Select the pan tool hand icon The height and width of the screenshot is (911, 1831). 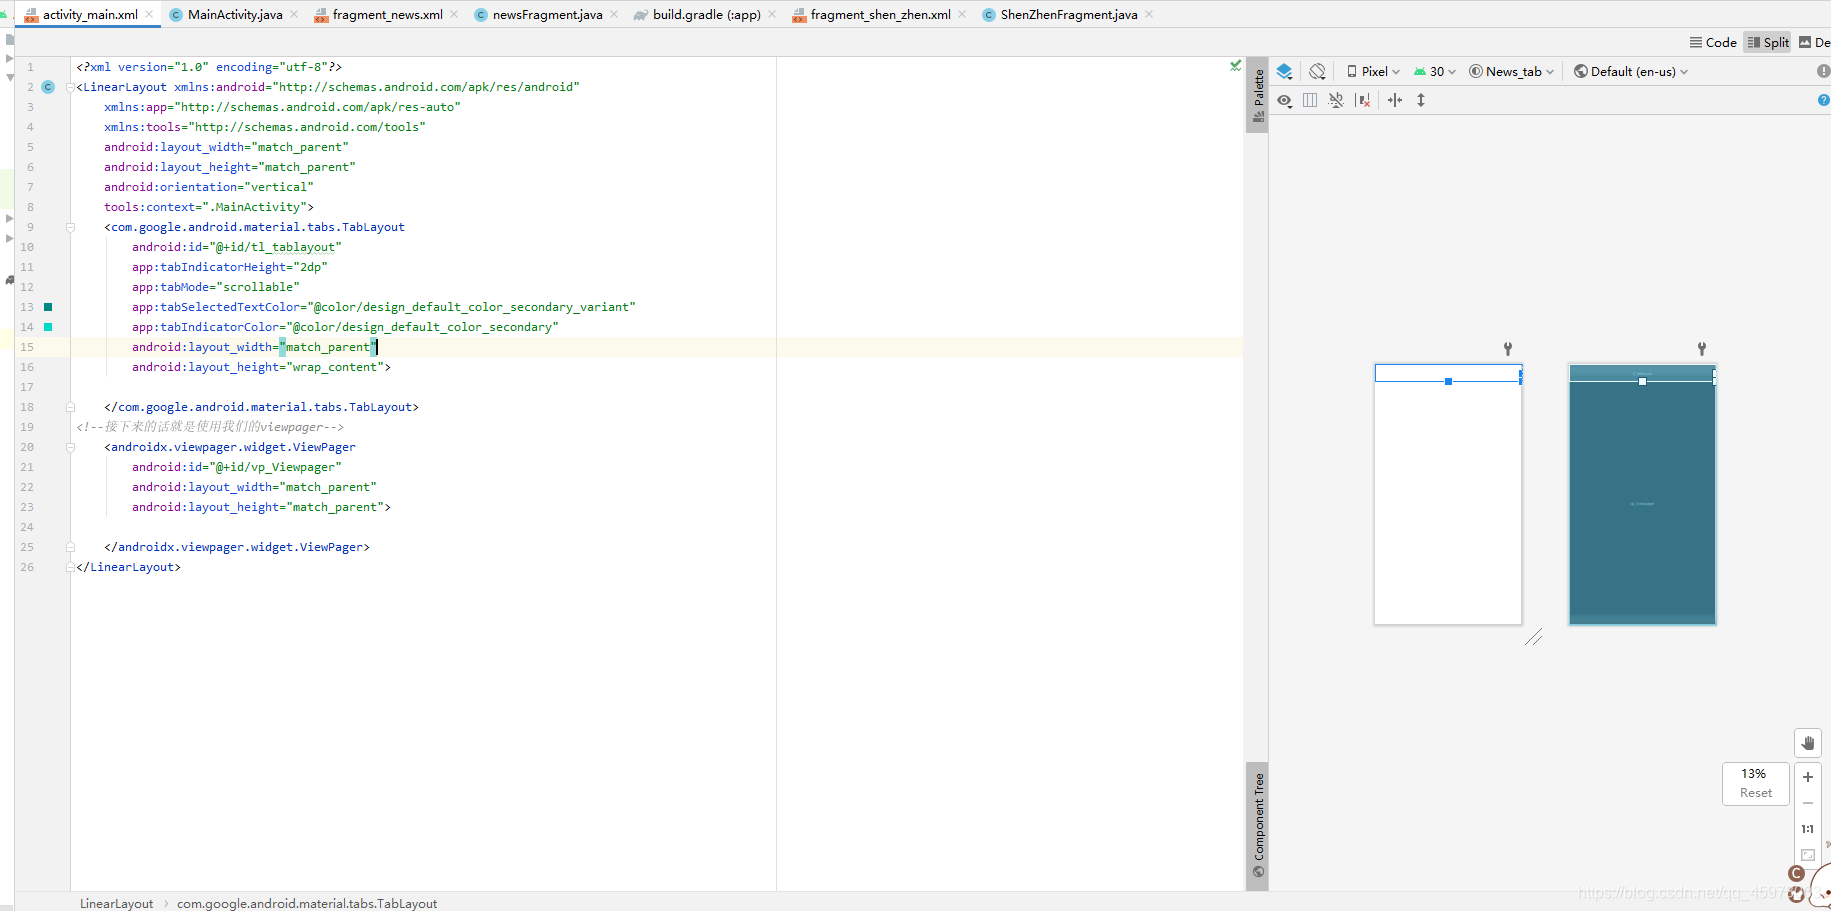[x=1807, y=743]
